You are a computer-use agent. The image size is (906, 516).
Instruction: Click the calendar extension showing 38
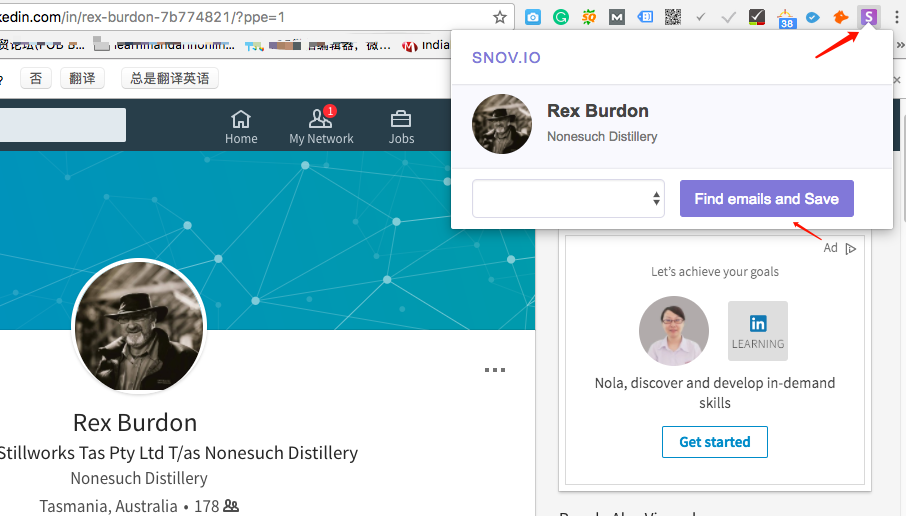pyautogui.click(x=786, y=18)
